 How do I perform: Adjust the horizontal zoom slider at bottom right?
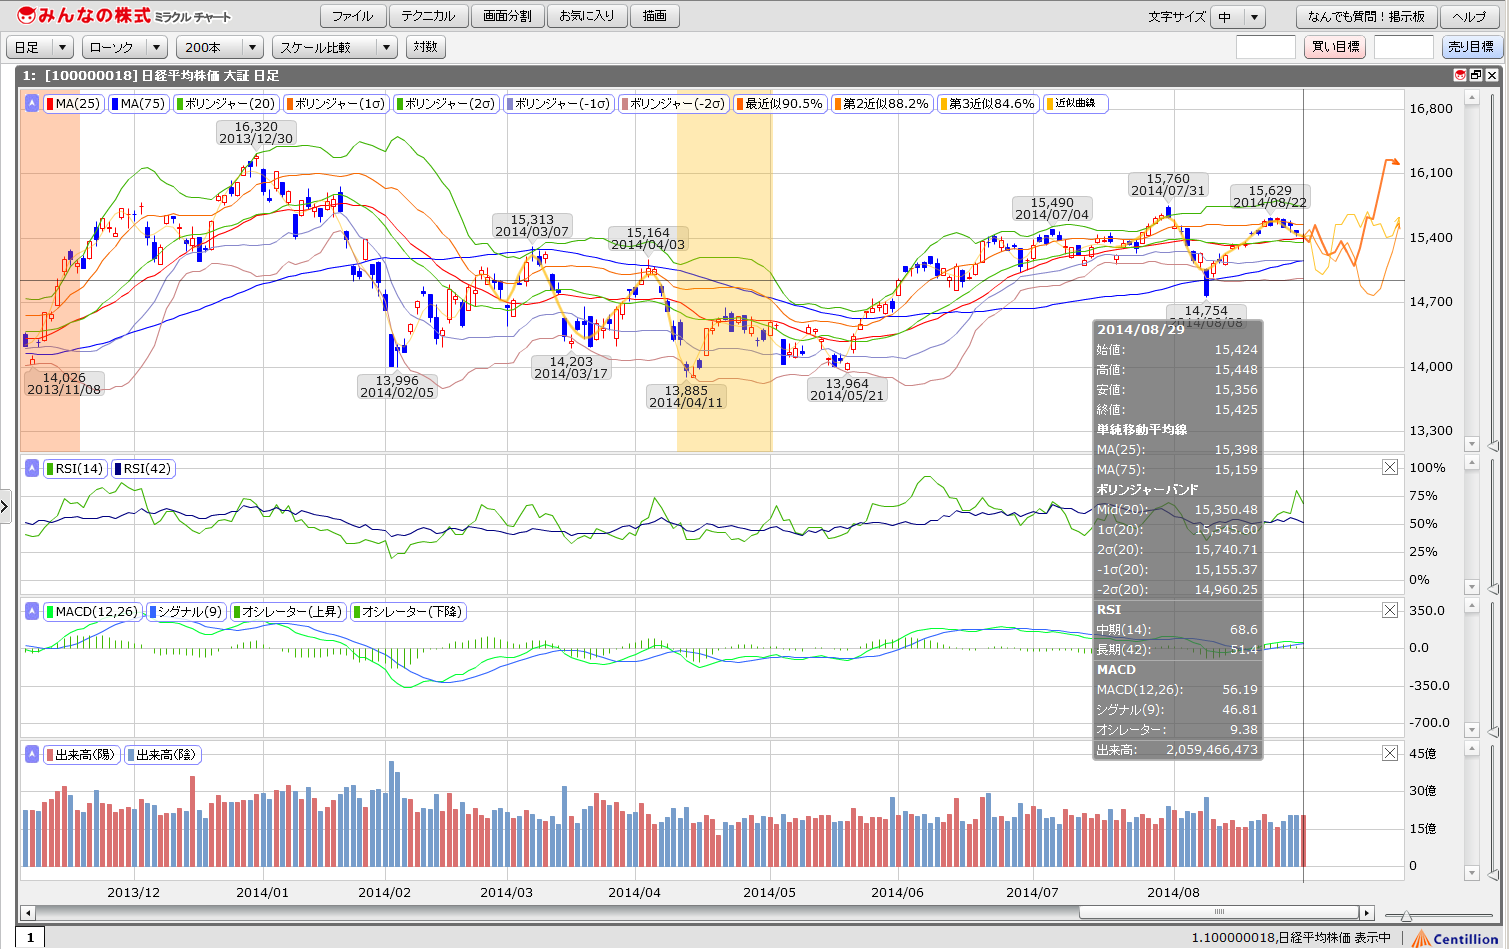pyautogui.click(x=1406, y=916)
